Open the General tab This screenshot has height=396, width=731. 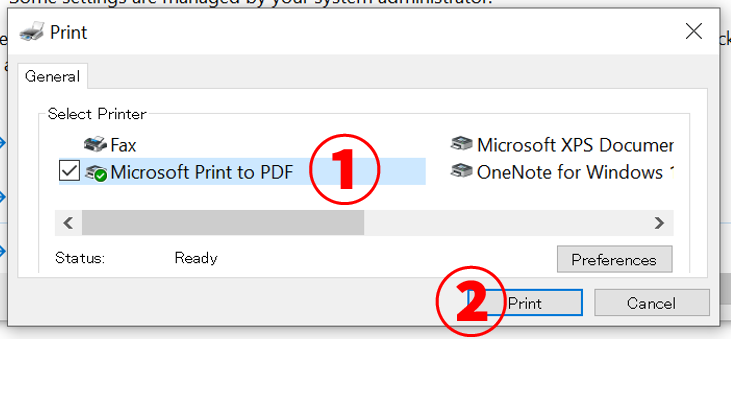click(52, 76)
